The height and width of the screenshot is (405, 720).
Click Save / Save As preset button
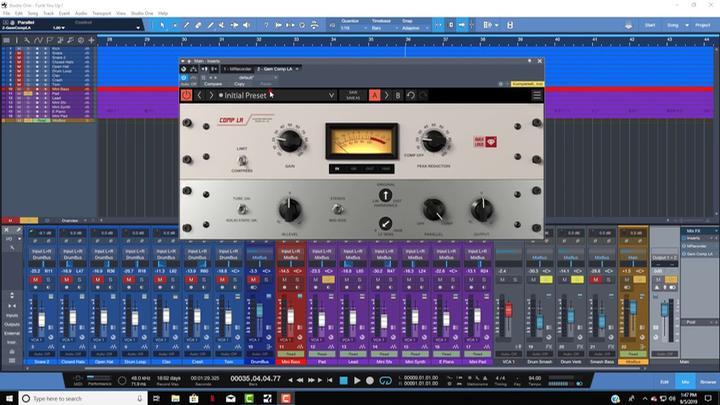coord(353,95)
